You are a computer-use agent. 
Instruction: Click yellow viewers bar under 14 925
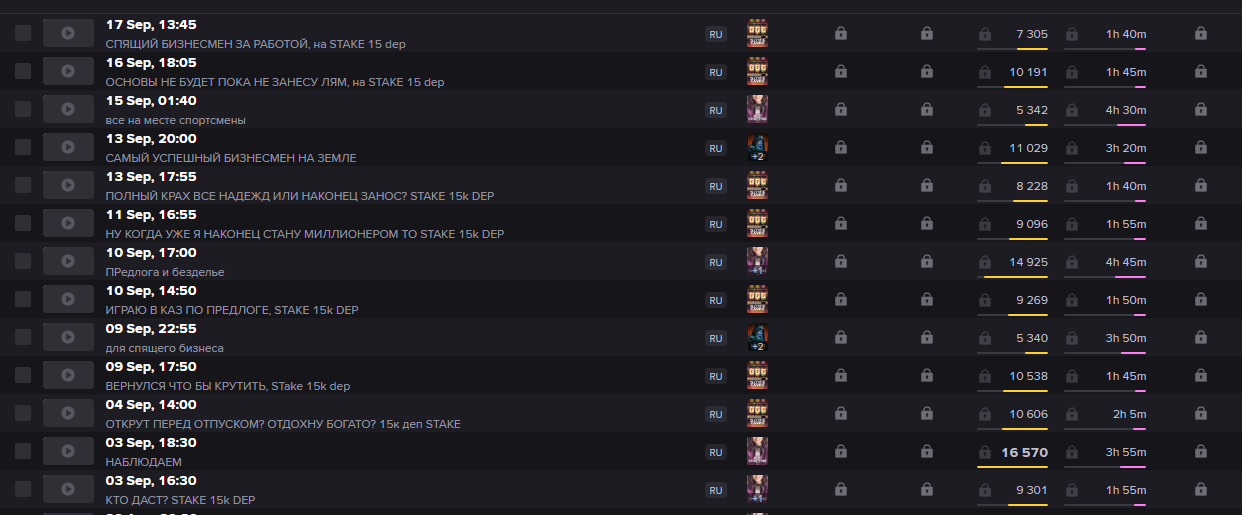1016,276
